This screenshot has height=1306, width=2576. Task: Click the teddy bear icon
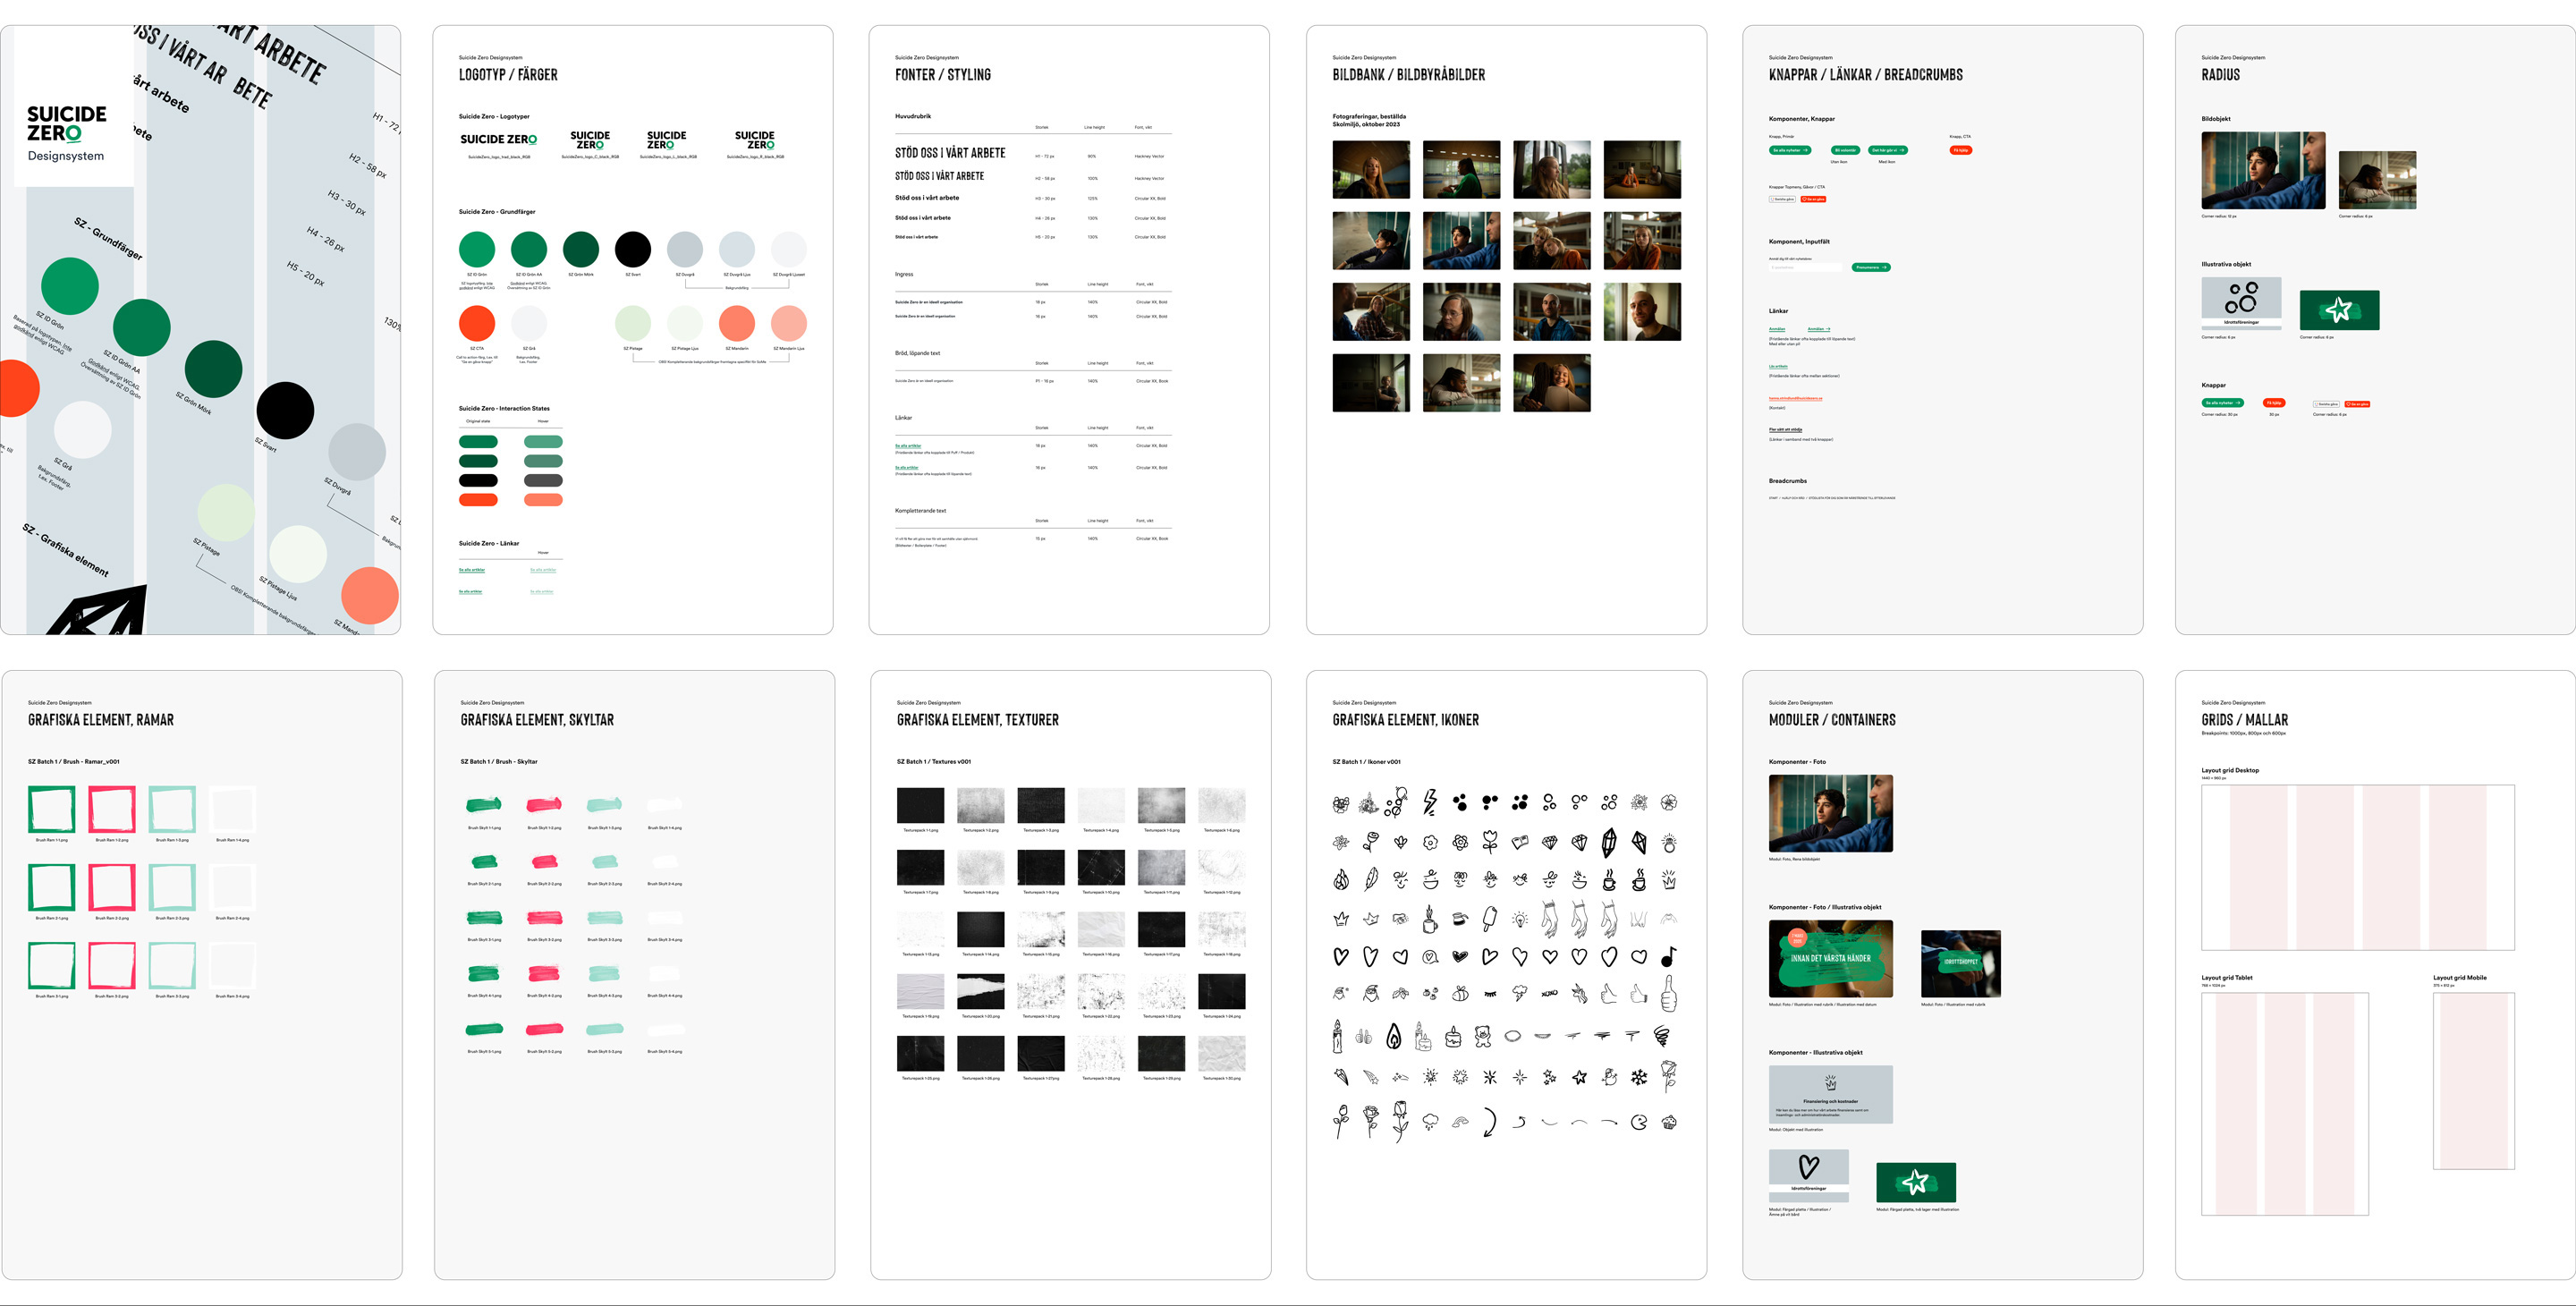(1483, 1036)
